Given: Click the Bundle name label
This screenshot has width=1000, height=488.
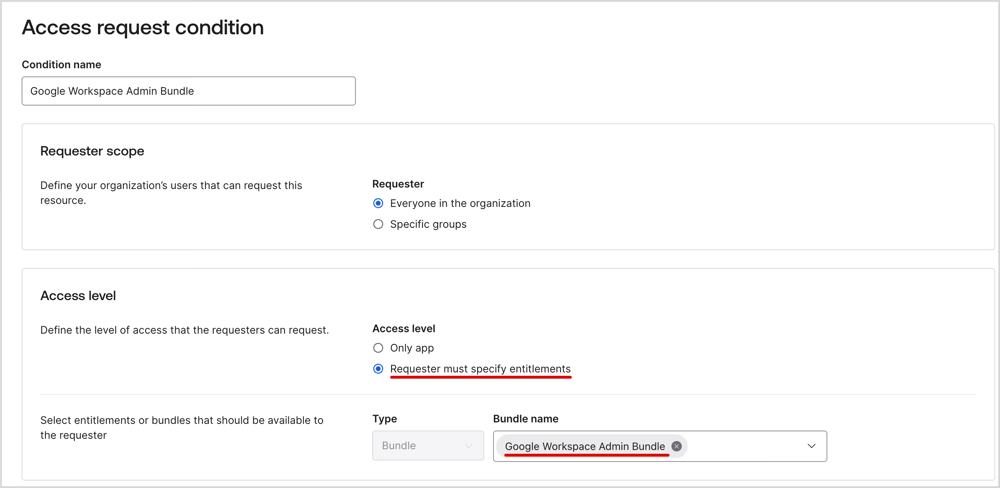Looking at the screenshot, I should pos(526,418).
